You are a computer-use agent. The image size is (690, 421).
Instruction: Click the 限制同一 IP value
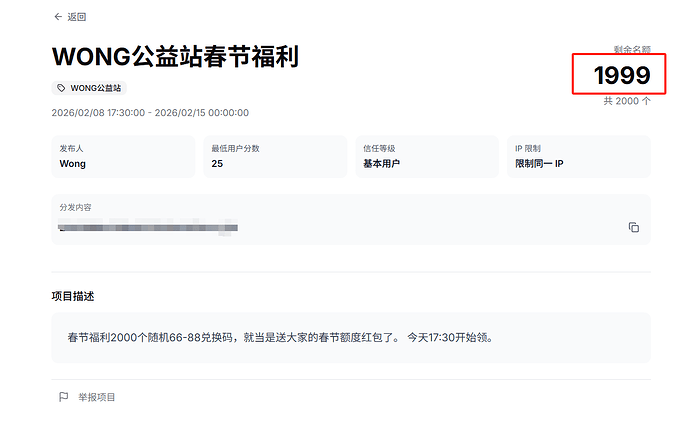tap(539, 164)
